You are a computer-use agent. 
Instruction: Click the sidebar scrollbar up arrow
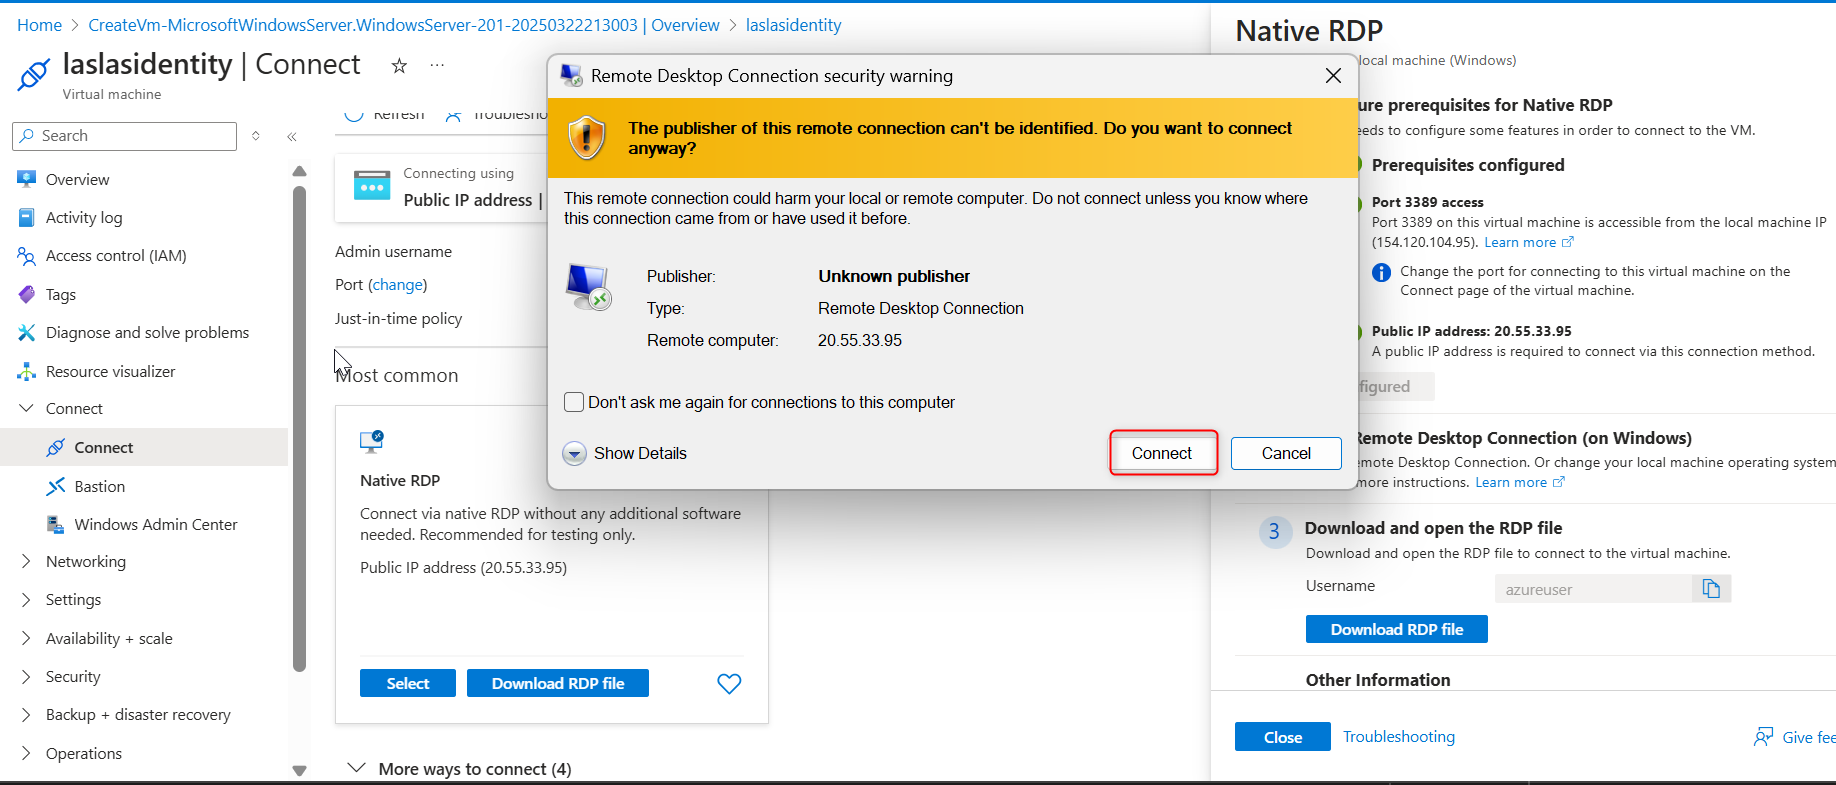299,171
